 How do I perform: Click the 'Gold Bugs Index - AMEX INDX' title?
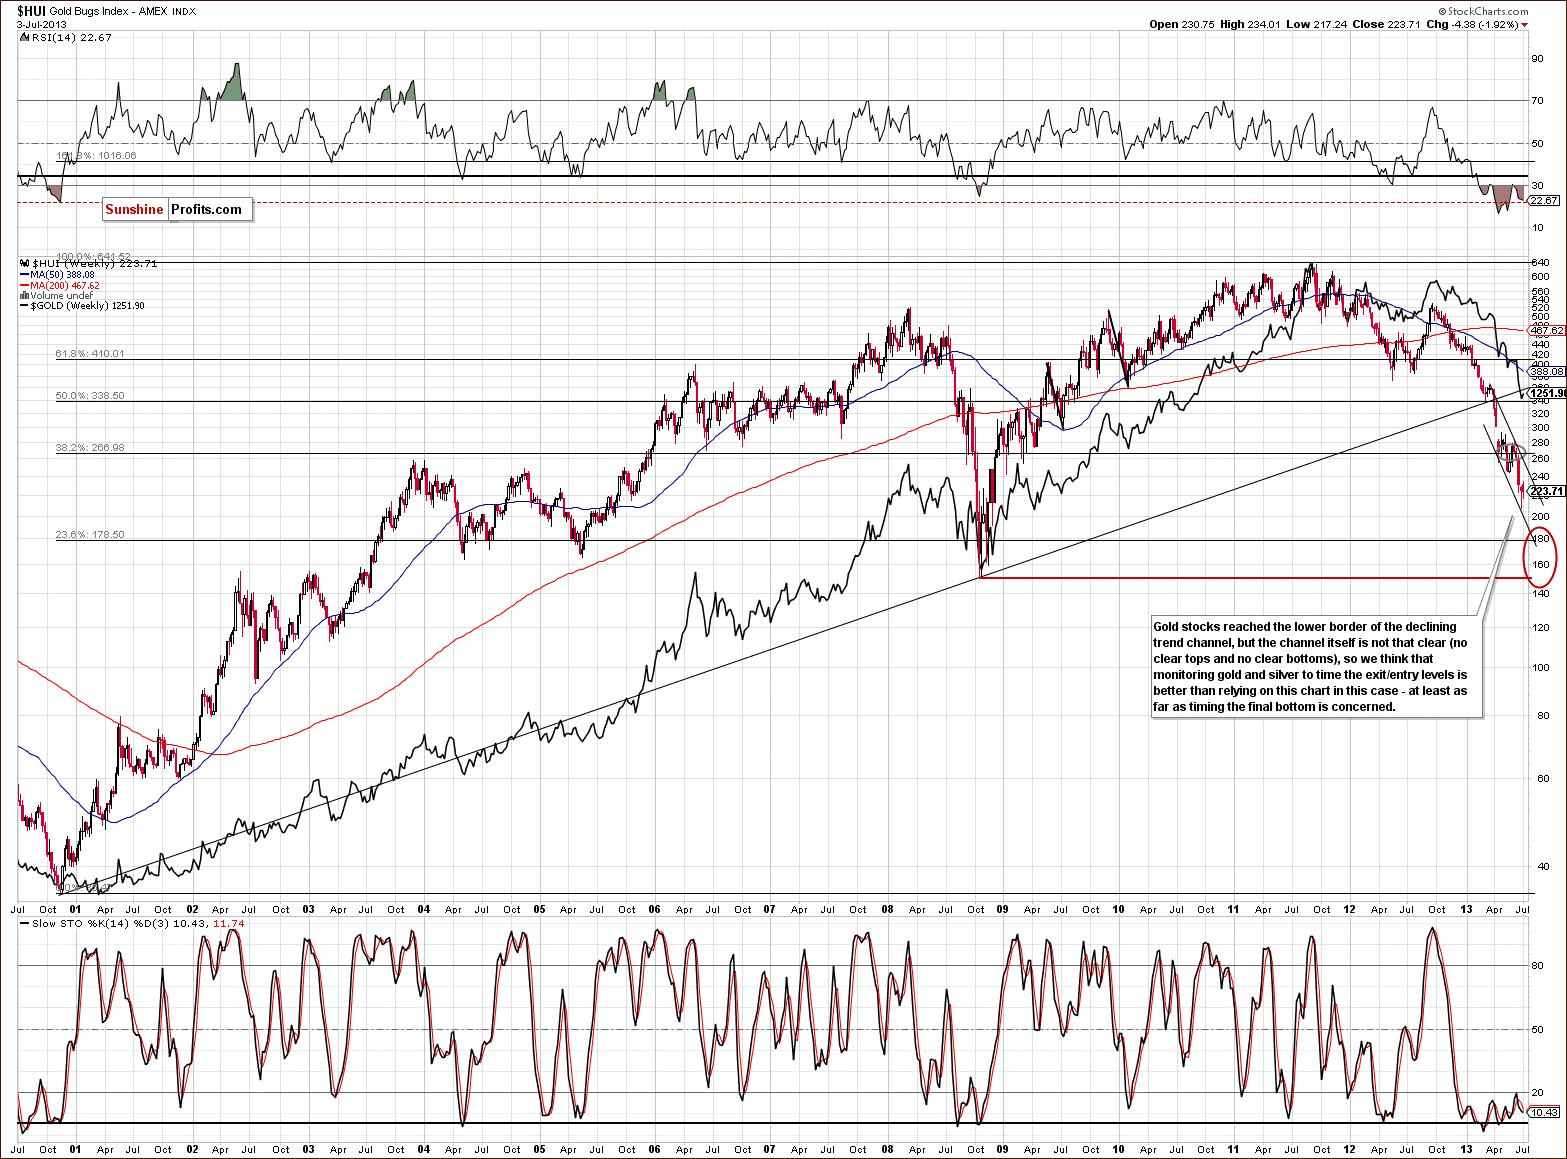123,12
